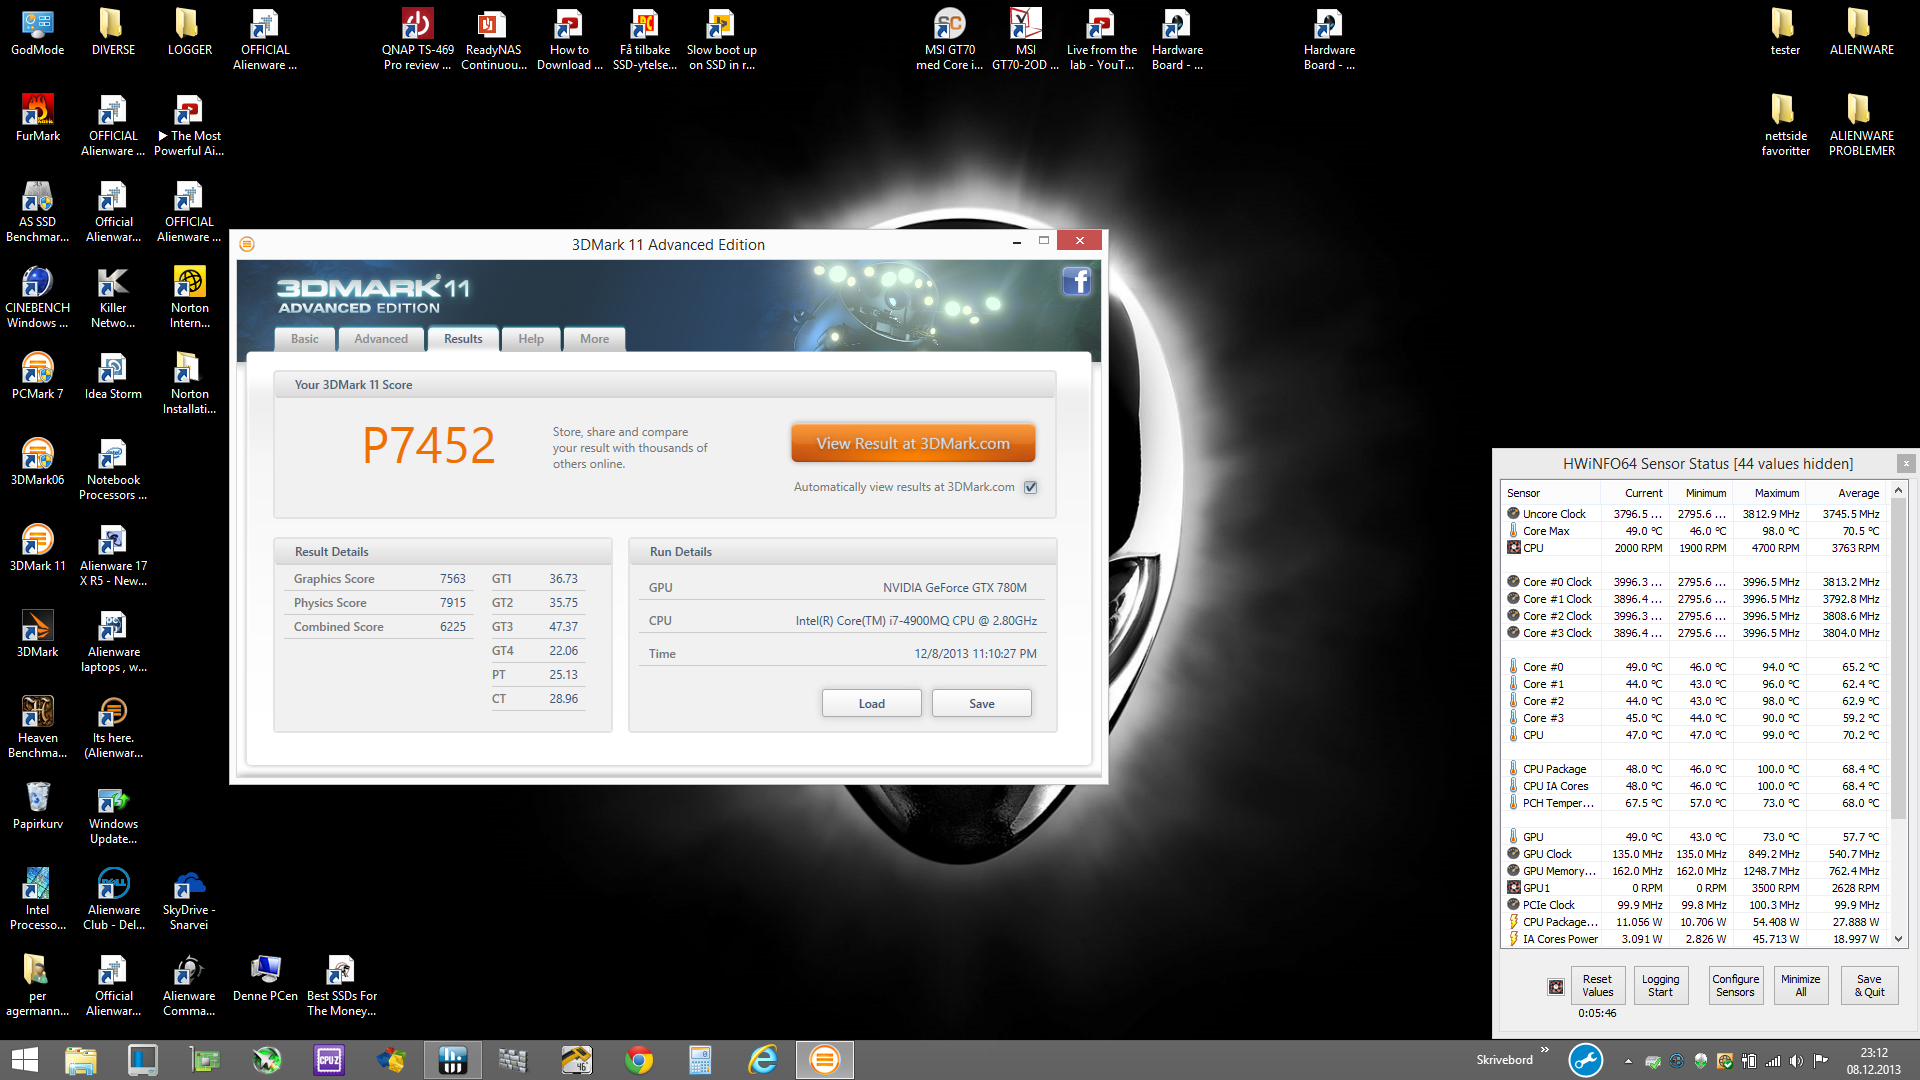Select the QNAP TS-469 Pro review shortcut
1920x1080 pixels.
tap(417, 39)
